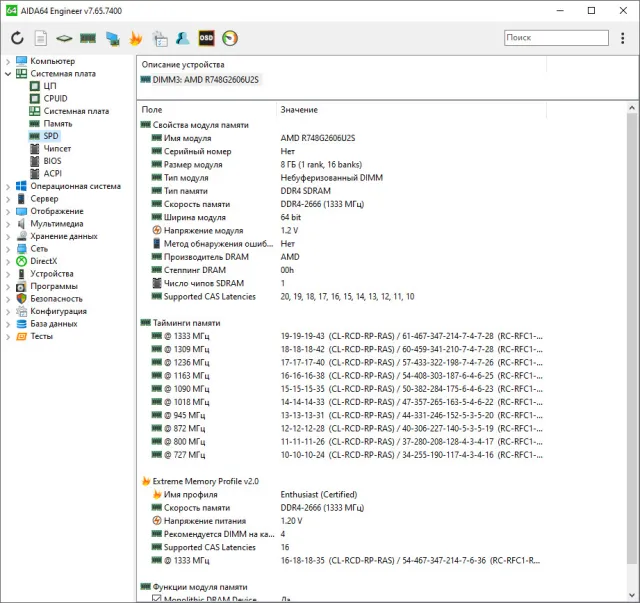Click the Поиск search field

click(556, 38)
